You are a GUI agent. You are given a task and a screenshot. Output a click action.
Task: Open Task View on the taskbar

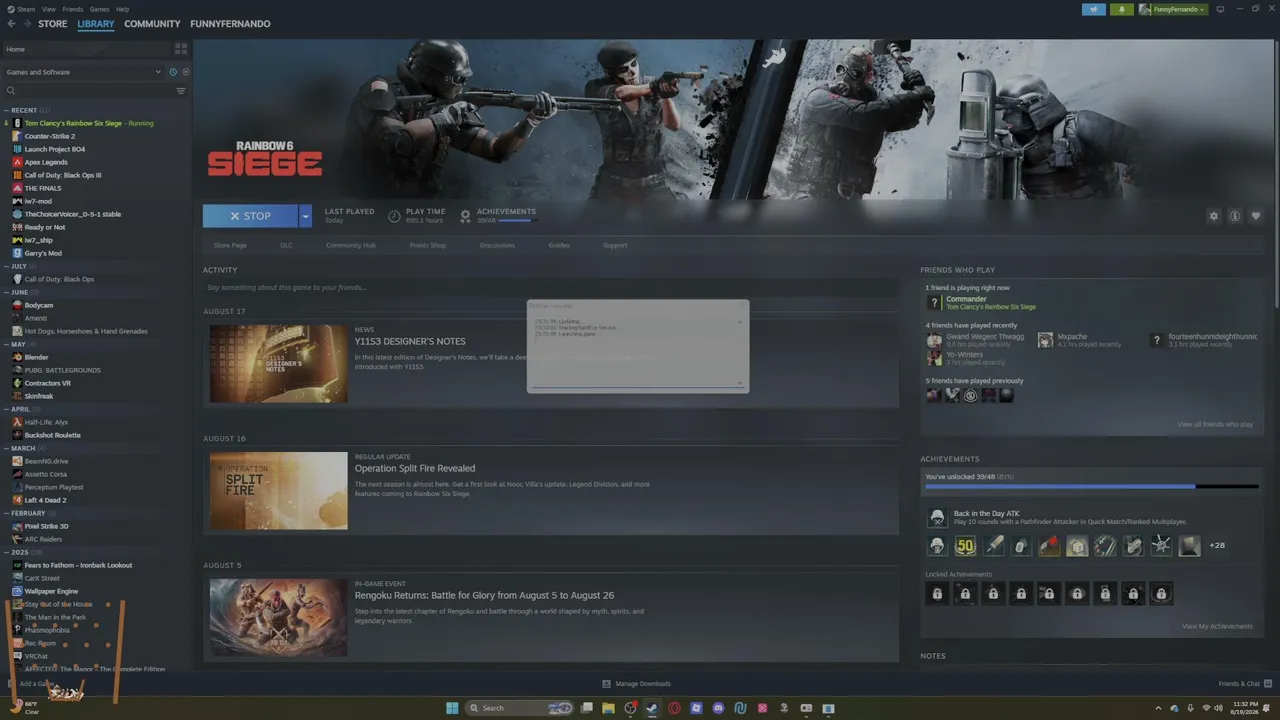(587, 708)
